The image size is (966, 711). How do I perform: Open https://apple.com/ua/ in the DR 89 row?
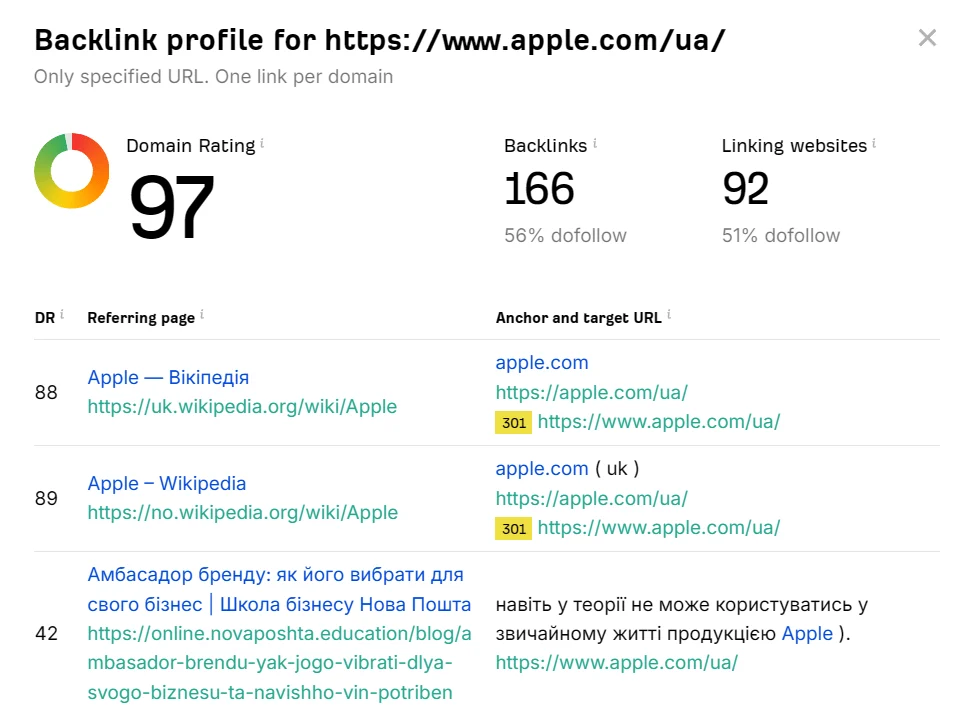pyautogui.click(x=591, y=498)
